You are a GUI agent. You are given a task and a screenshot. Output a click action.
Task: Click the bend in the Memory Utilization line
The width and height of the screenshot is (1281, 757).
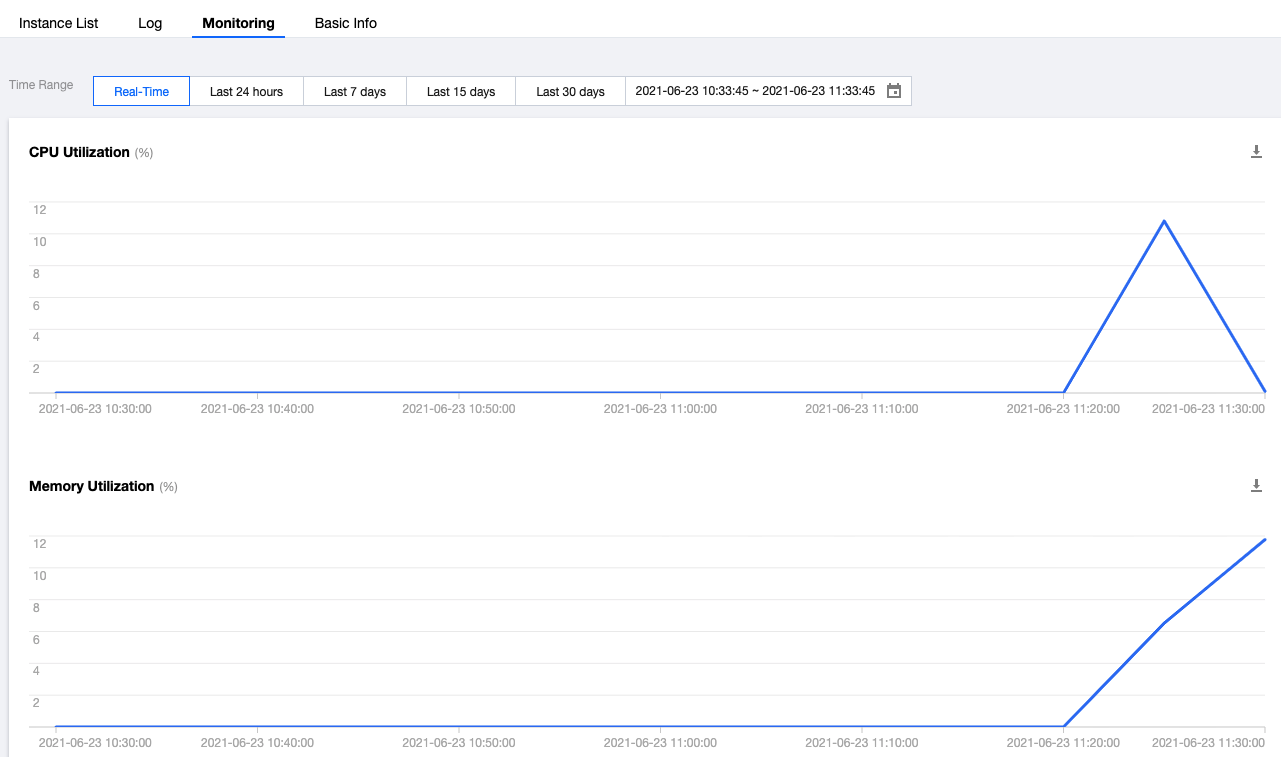[x=1164, y=623]
